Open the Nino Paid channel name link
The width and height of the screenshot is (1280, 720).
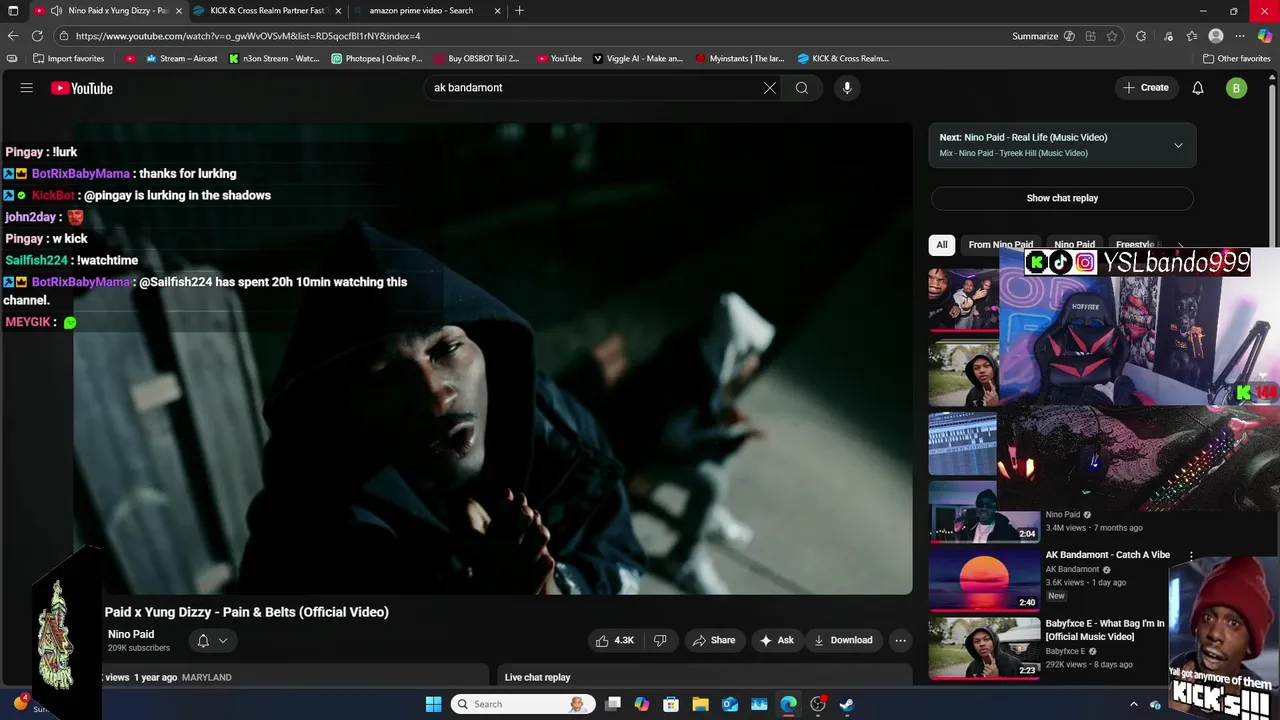pos(131,634)
